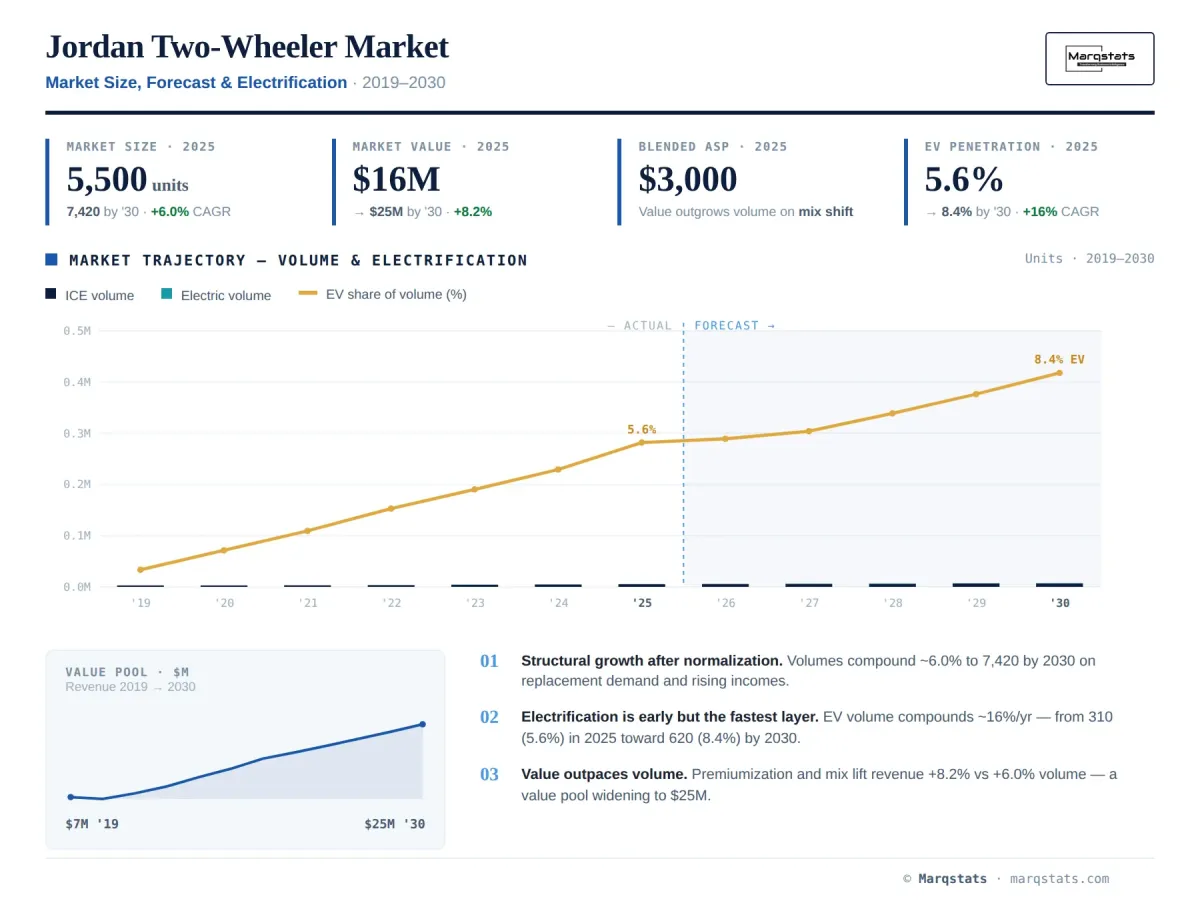Image resolution: width=1200 pixels, height=911 pixels.
Task: Click the 0.3M y-axis label
Action: (x=77, y=434)
